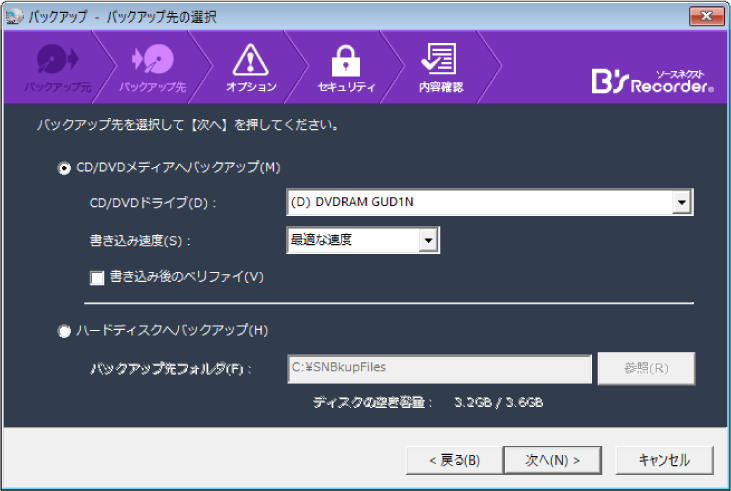Open the CD/DVDドライブ dropdown list
The width and height of the screenshot is (731, 491).
pyautogui.click(x=682, y=203)
